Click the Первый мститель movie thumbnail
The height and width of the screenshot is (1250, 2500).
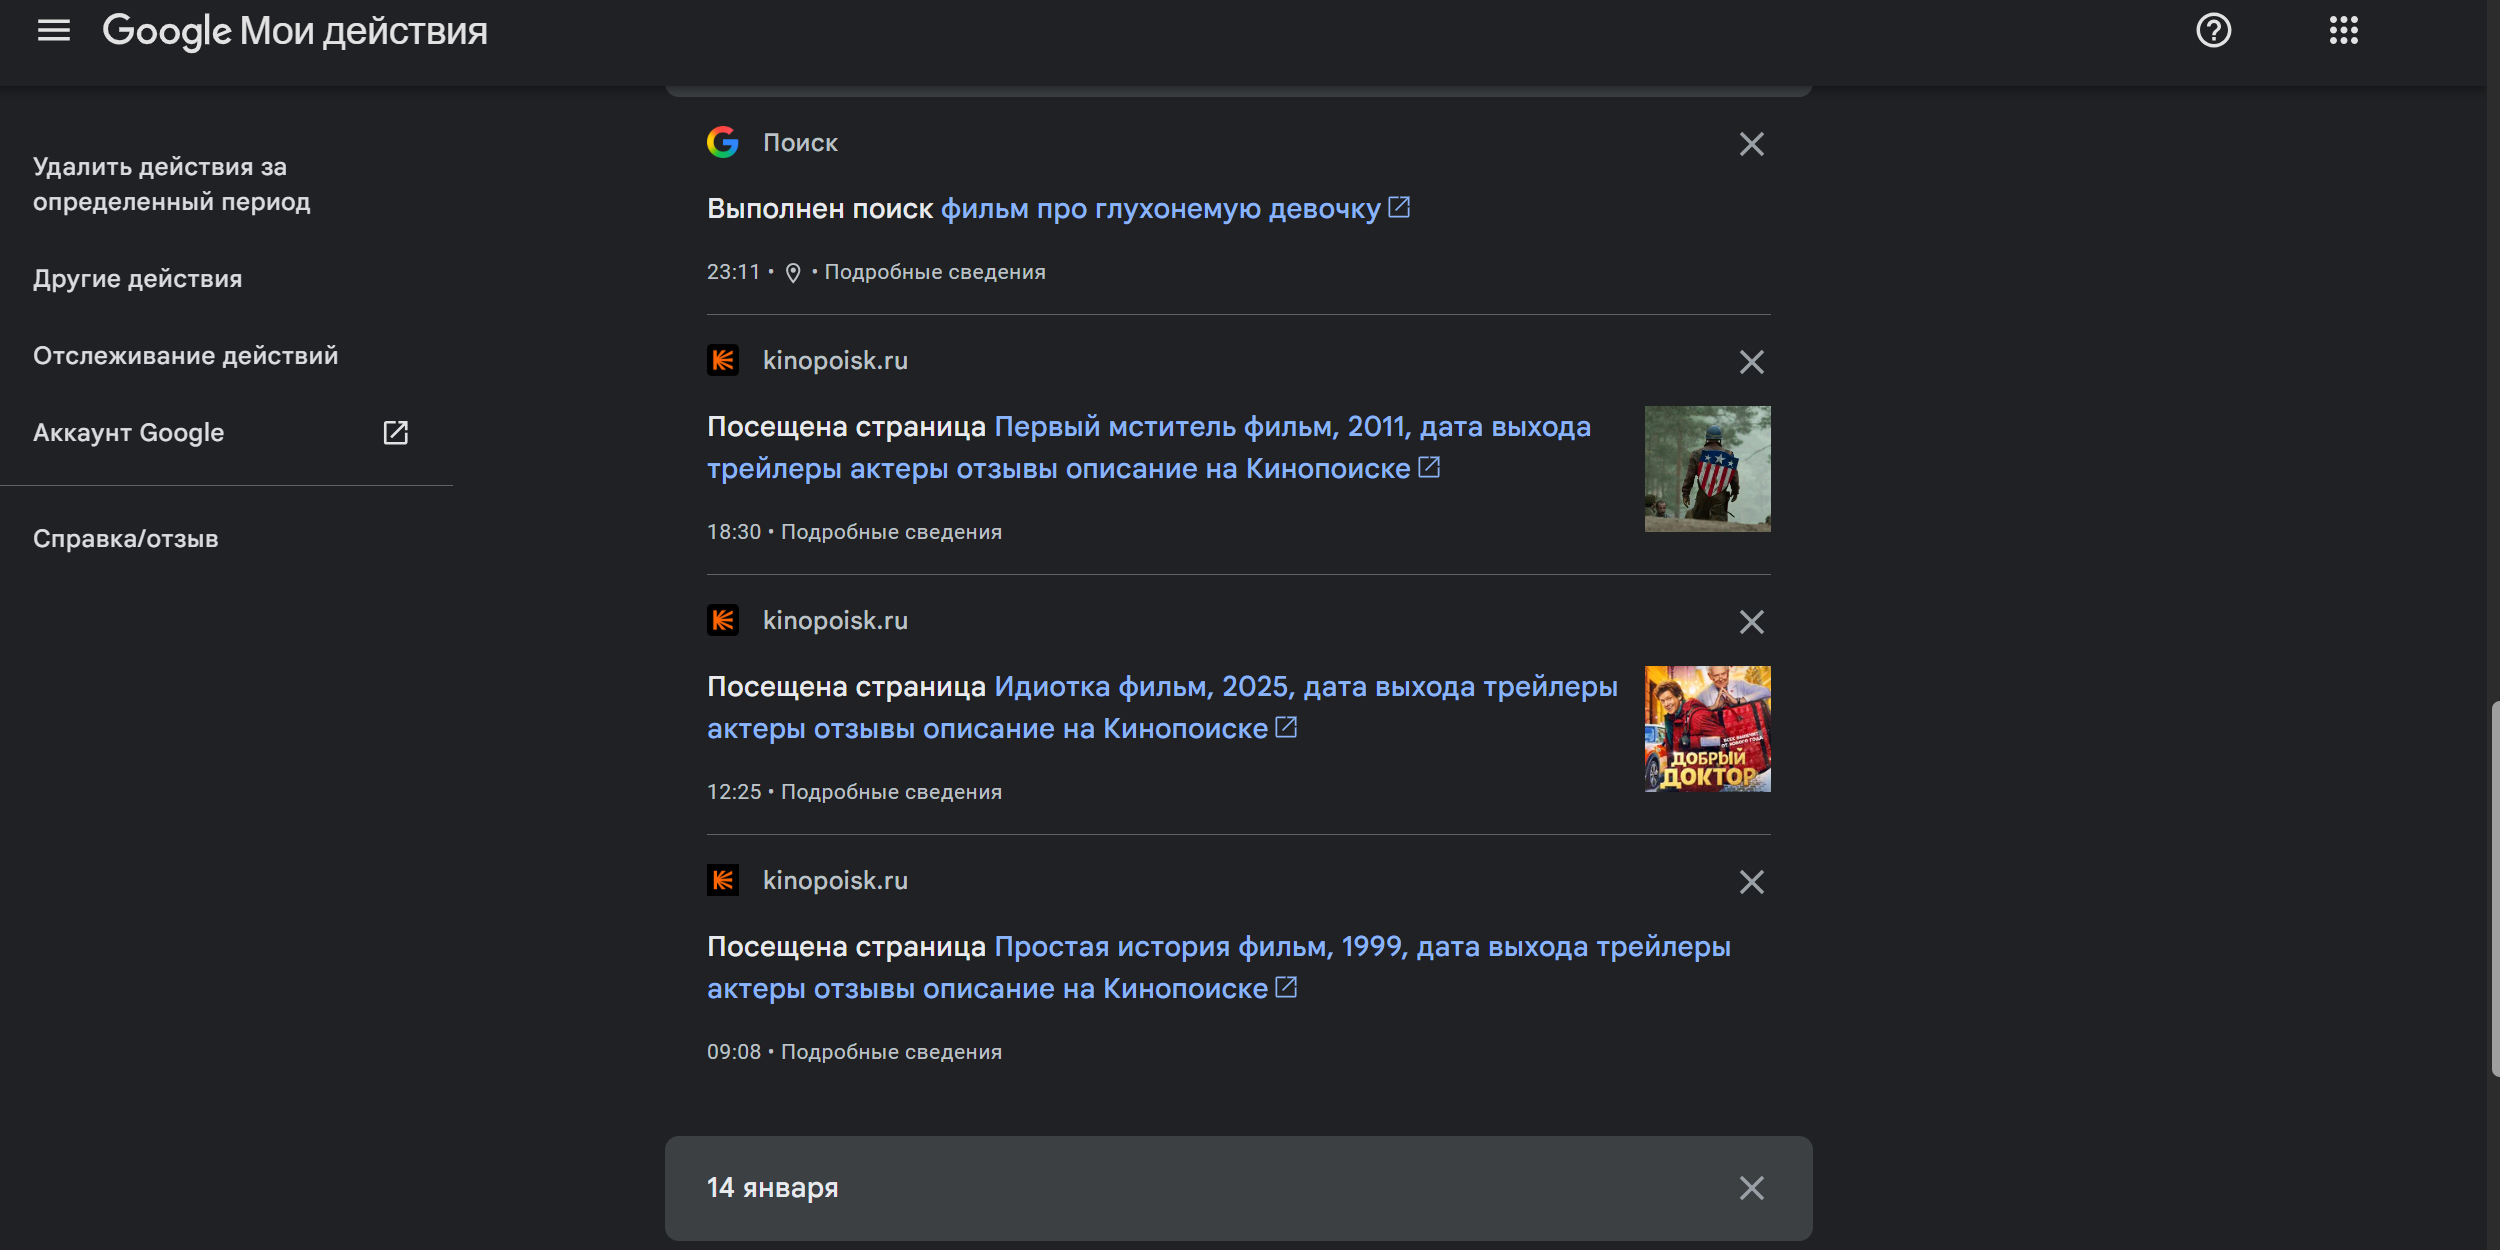point(1707,468)
